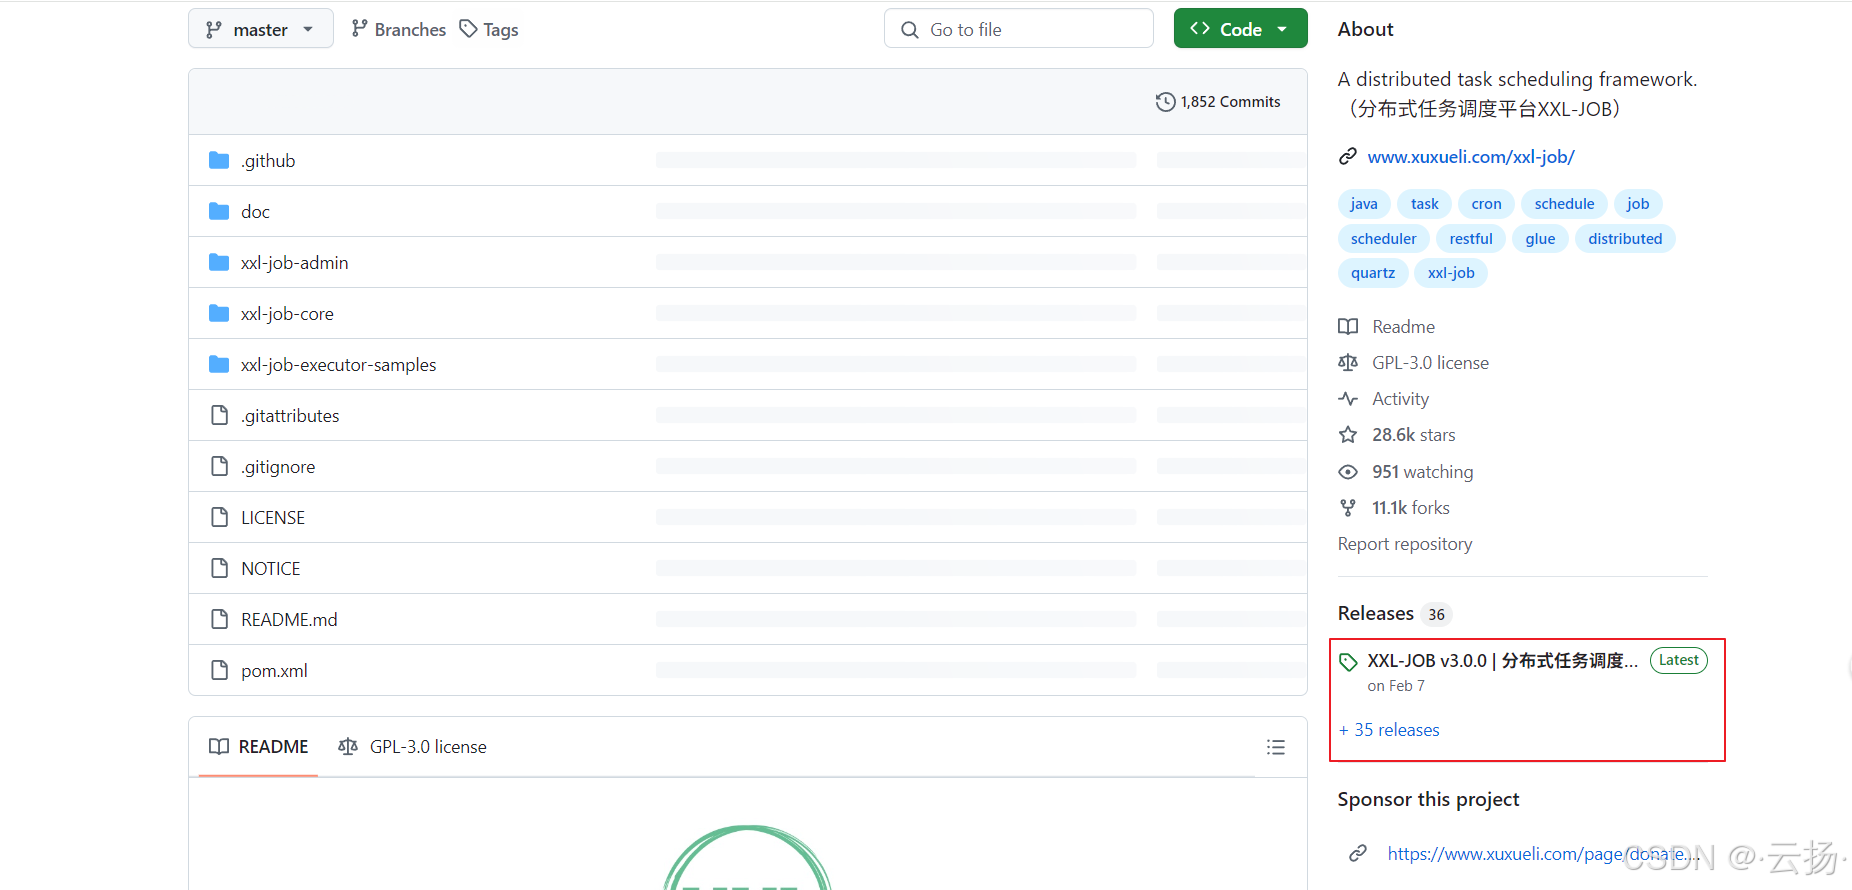Select the glue topic tag
The width and height of the screenshot is (1852, 890).
click(x=1540, y=239)
